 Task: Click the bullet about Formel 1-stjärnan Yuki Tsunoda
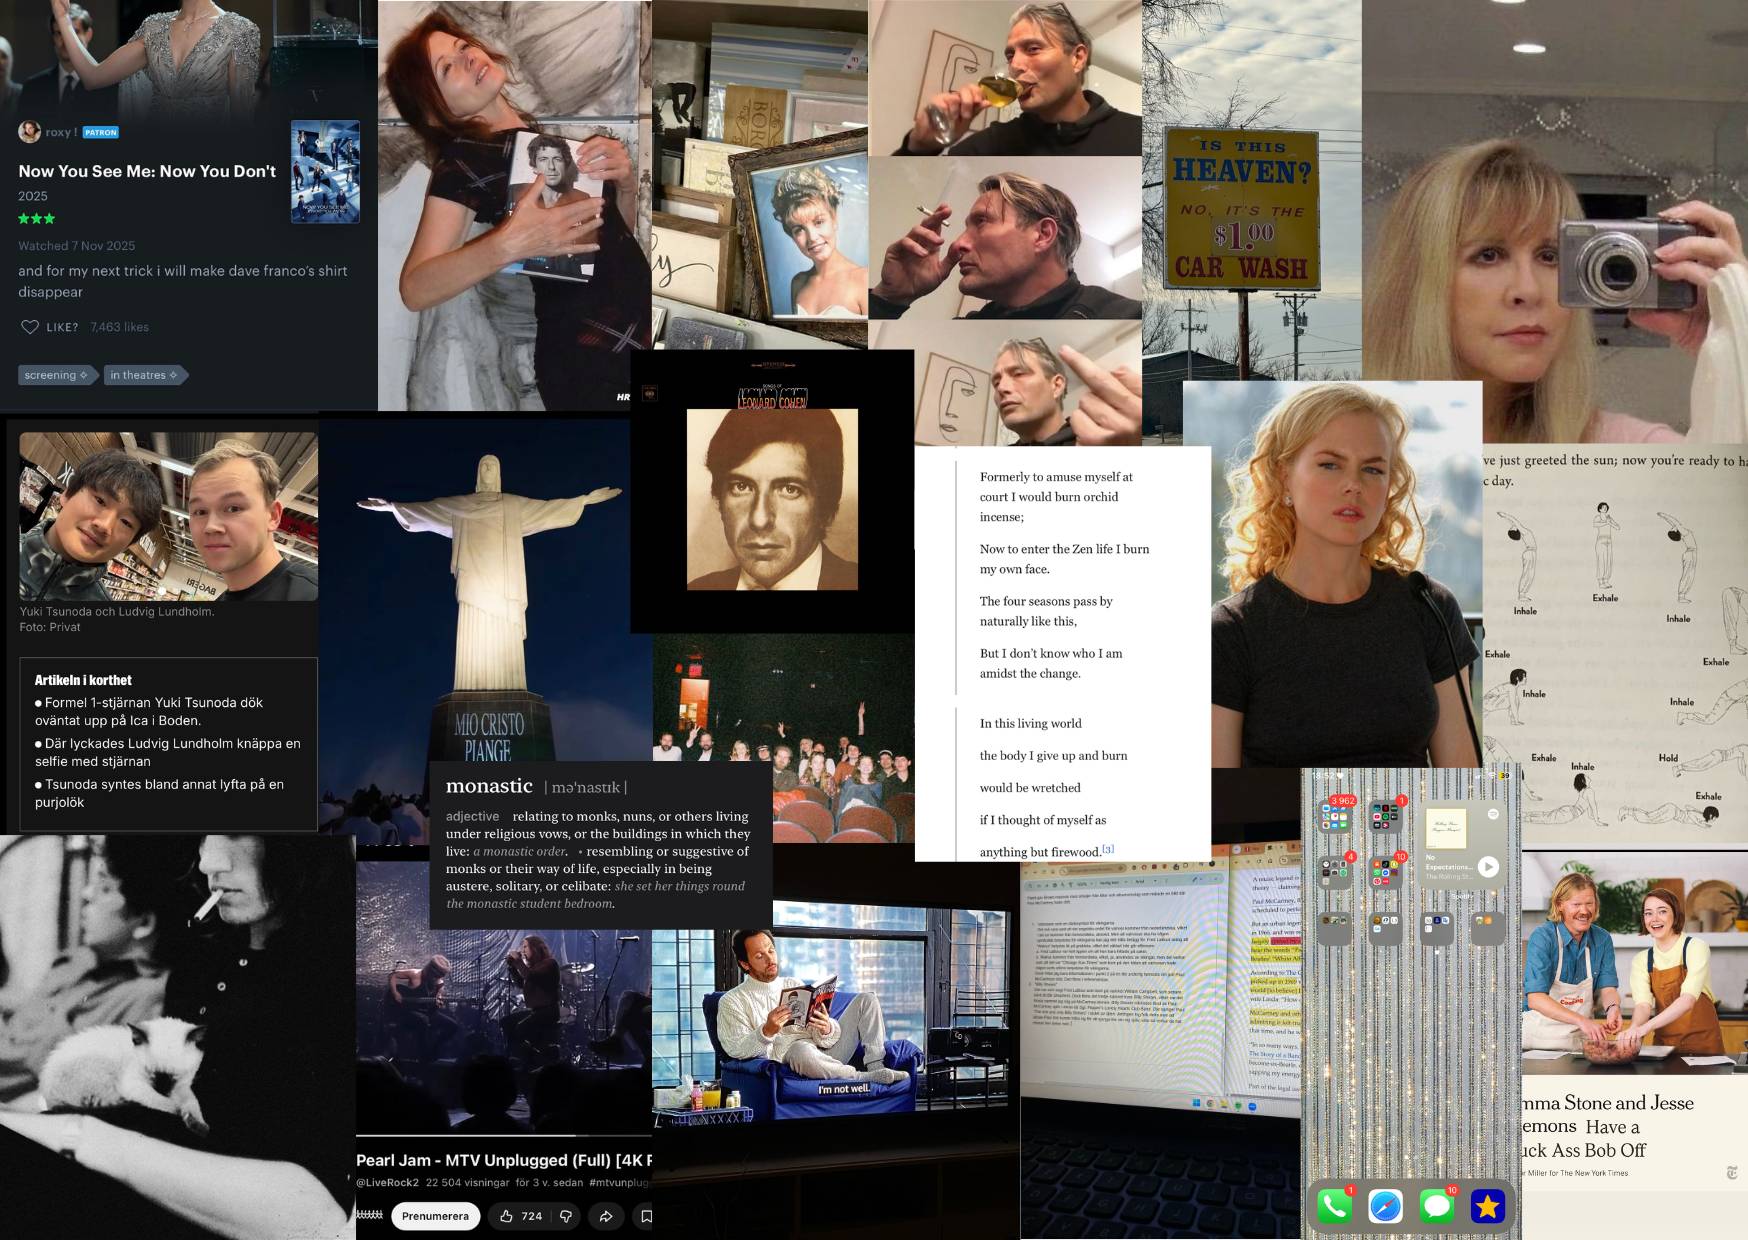(x=150, y=711)
